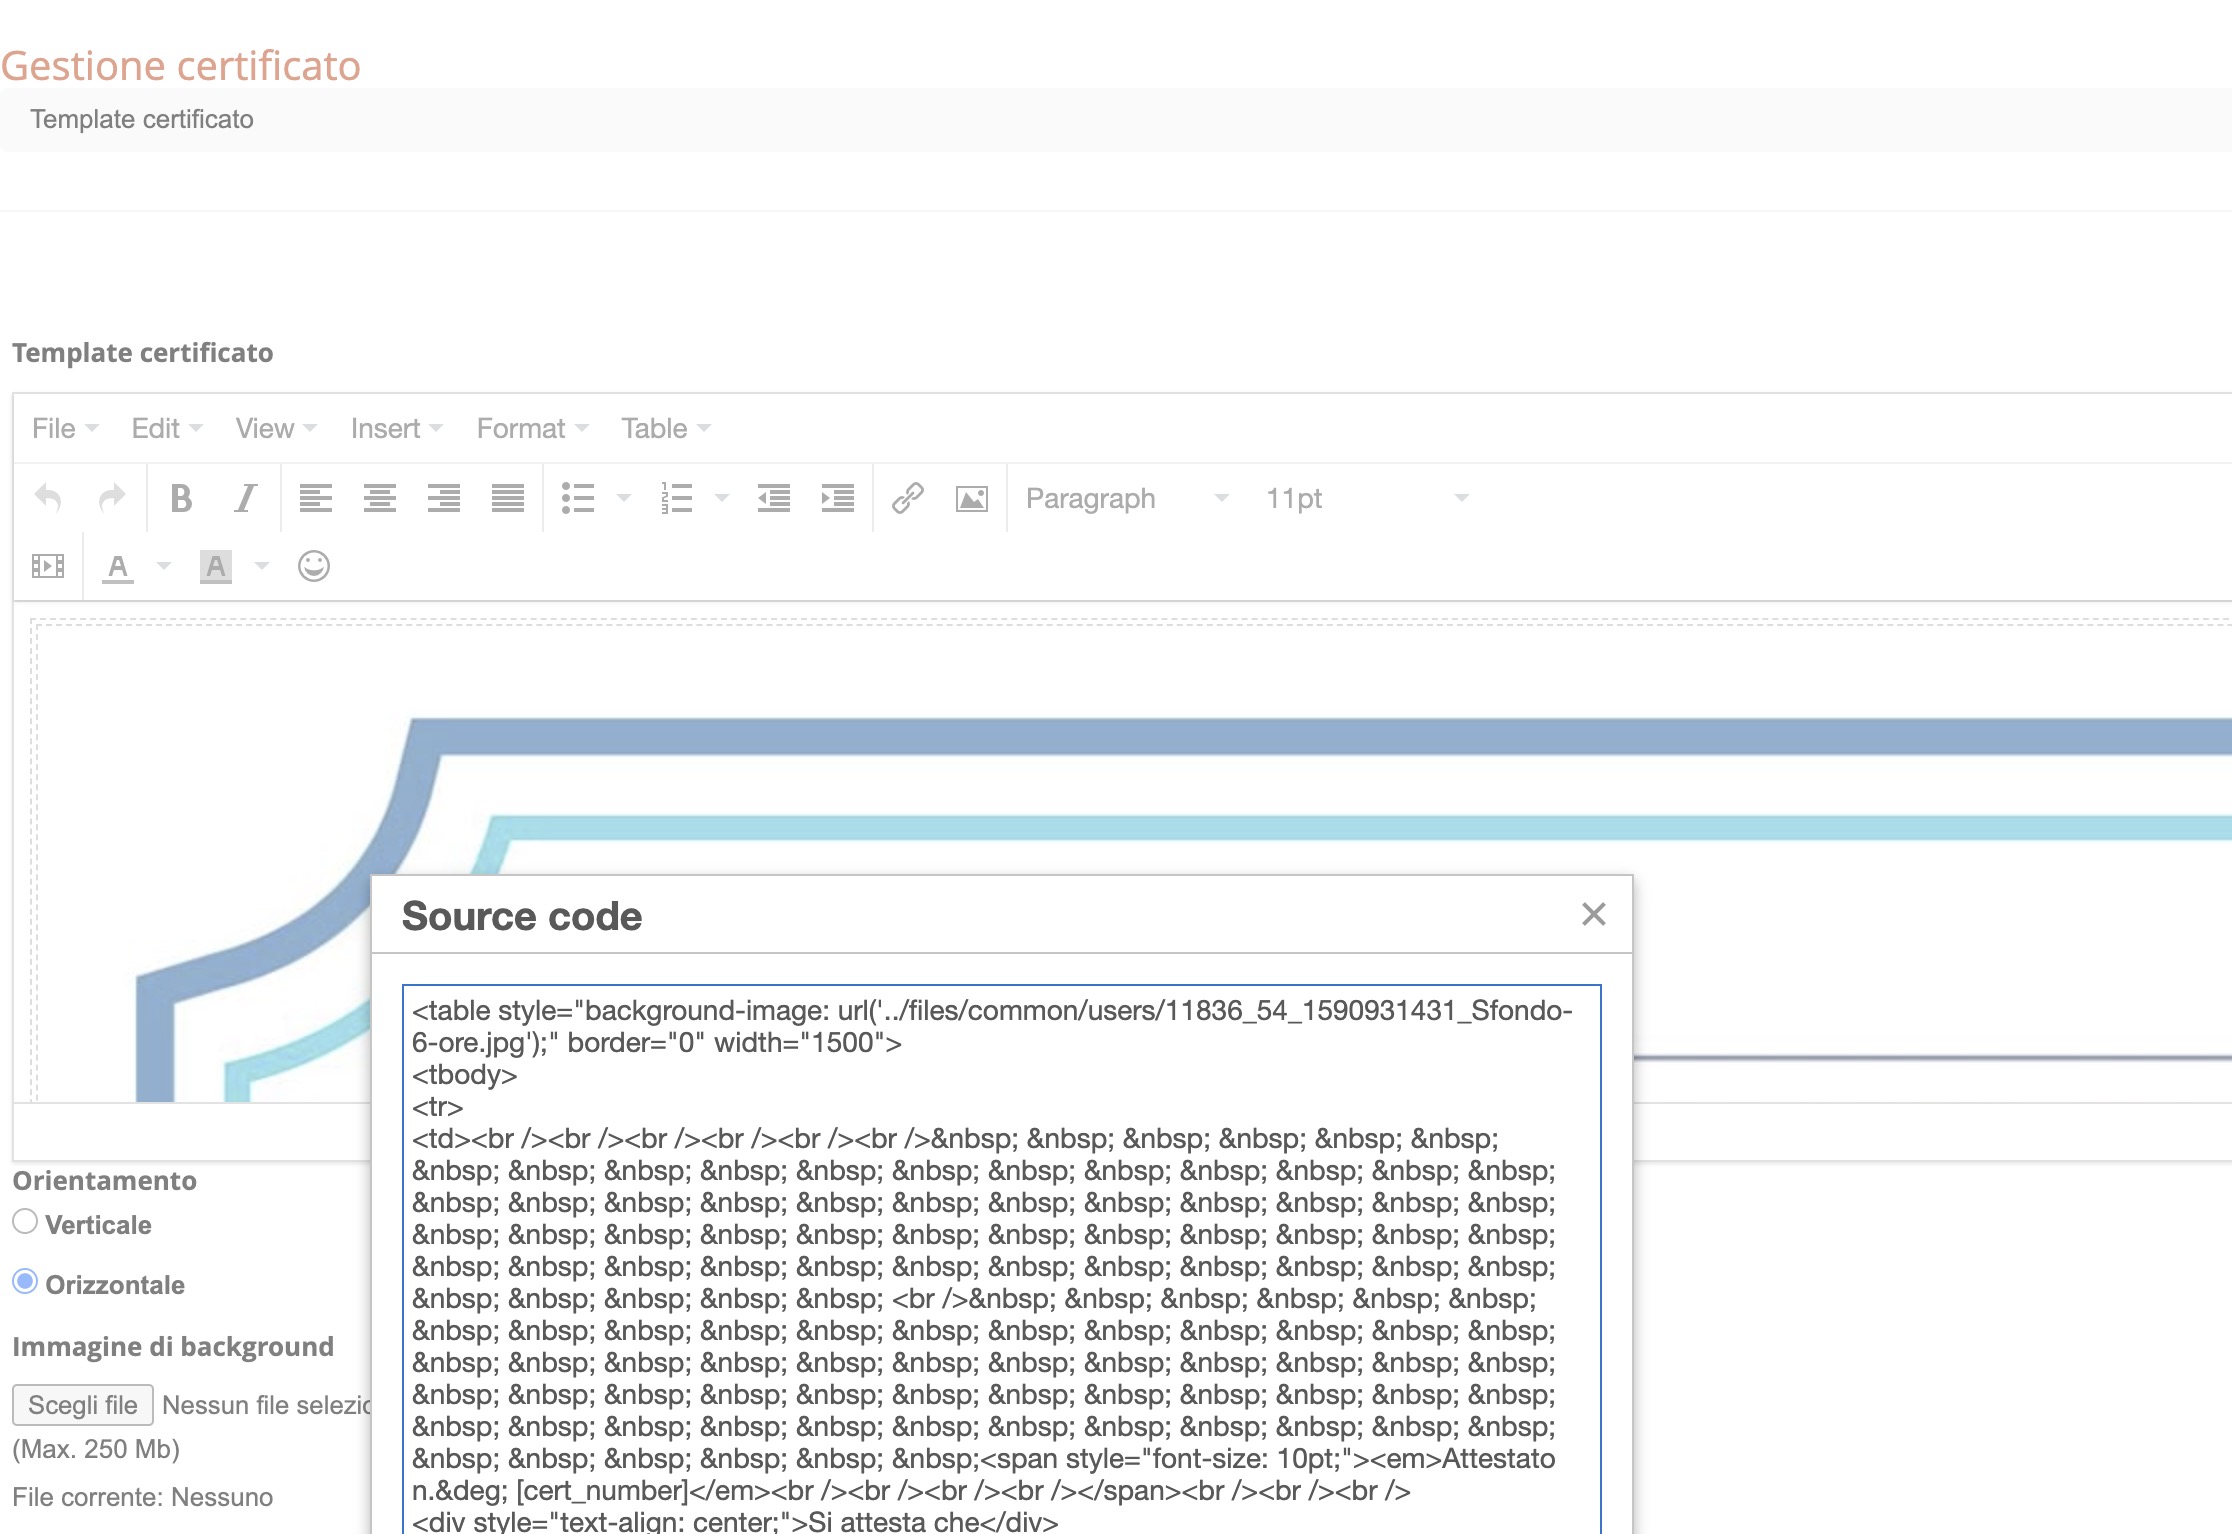Image resolution: width=2232 pixels, height=1534 pixels.
Task: Apply italic with the Italic icon
Action: (245, 498)
